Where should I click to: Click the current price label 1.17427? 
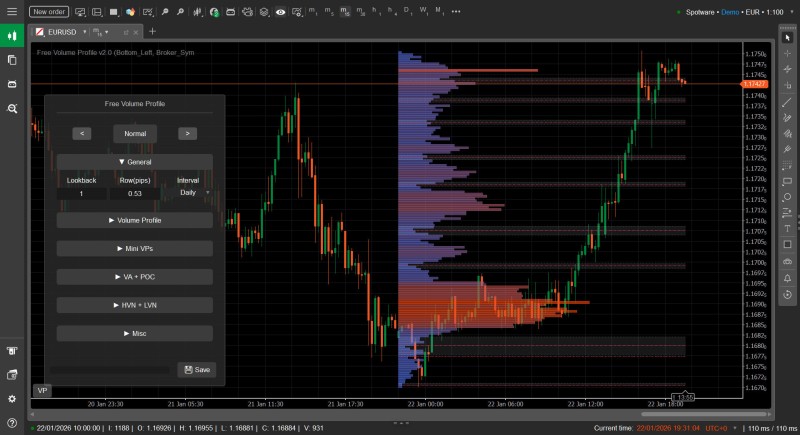(754, 84)
